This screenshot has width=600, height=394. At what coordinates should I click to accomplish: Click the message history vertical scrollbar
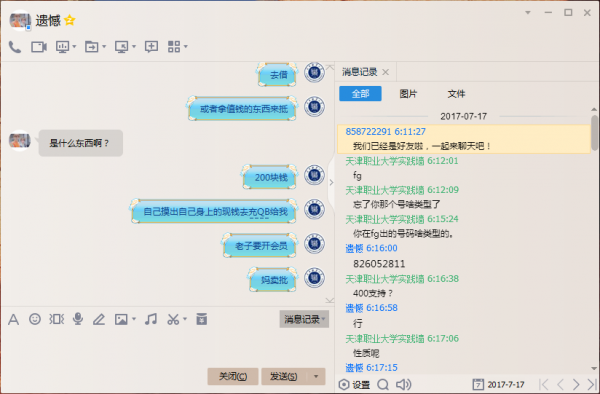tap(594, 133)
